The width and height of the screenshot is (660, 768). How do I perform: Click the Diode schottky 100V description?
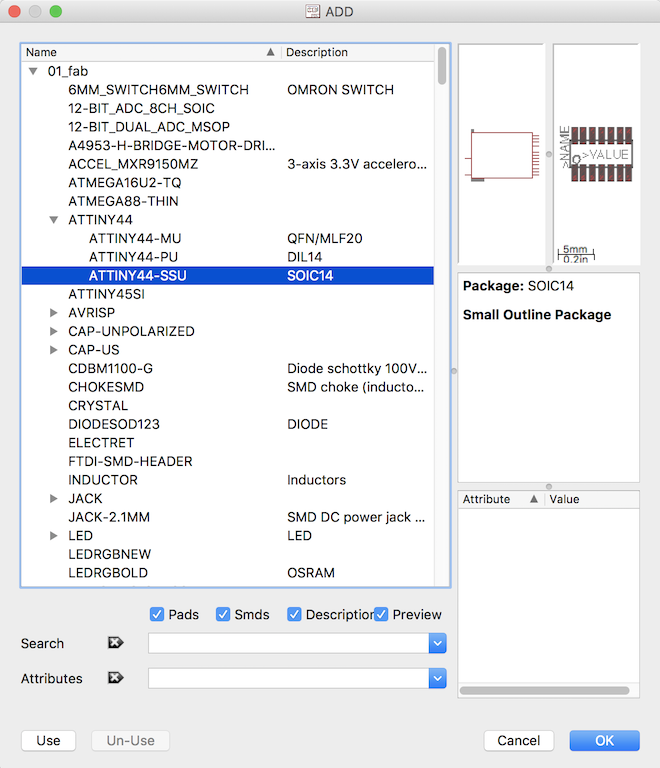[357, 369]
